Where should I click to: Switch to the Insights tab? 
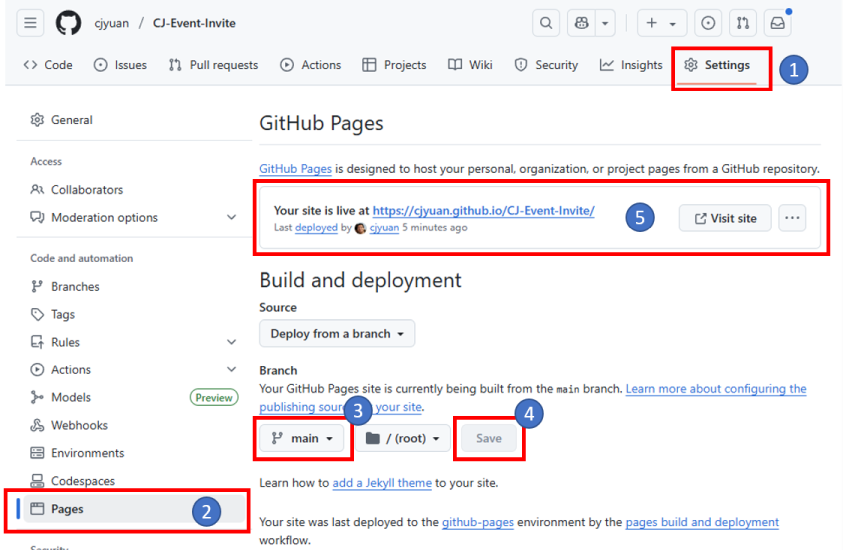click(x=631, y=65)
